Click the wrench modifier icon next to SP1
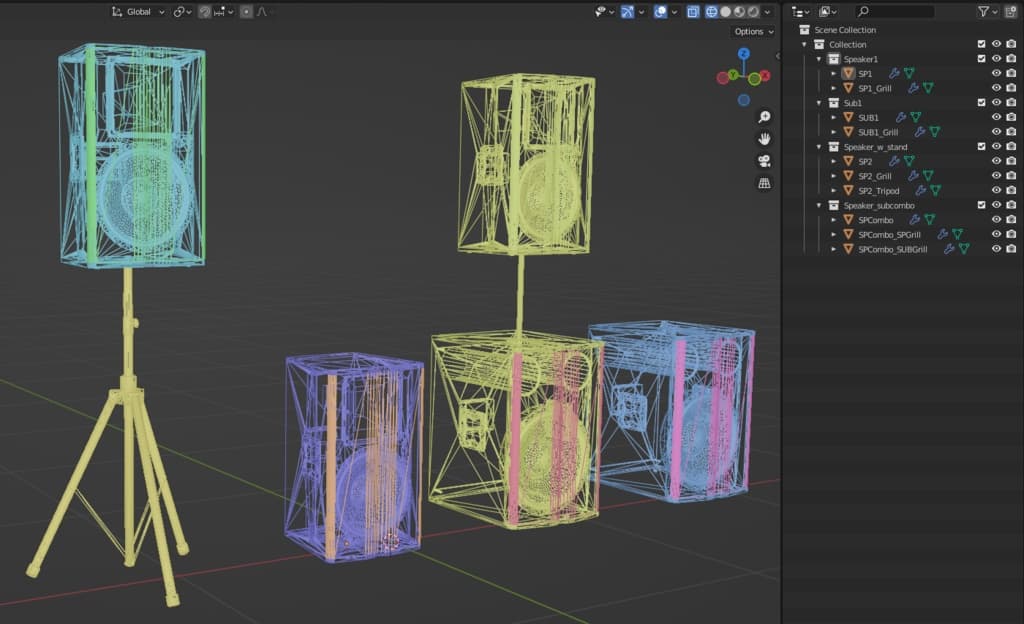 pos(894,73)
